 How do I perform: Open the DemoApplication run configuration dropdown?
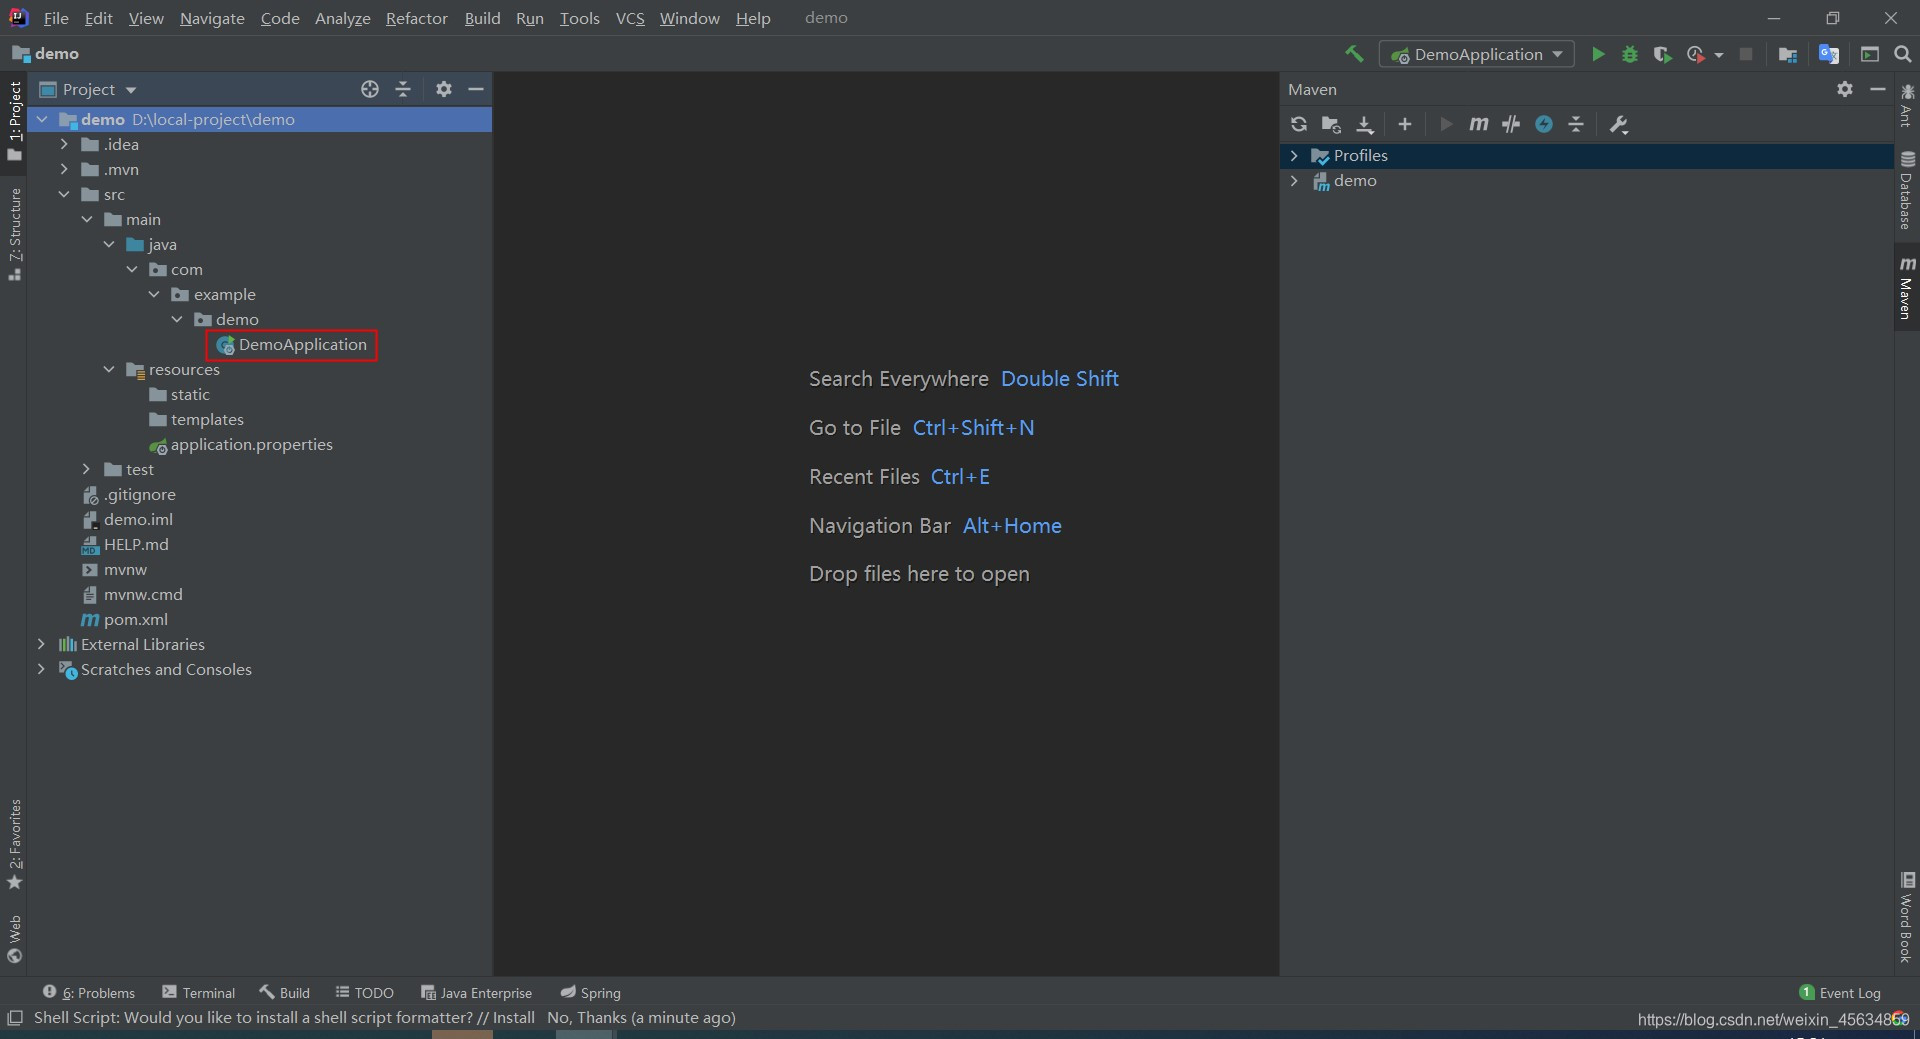click(x=1476, y=54)
